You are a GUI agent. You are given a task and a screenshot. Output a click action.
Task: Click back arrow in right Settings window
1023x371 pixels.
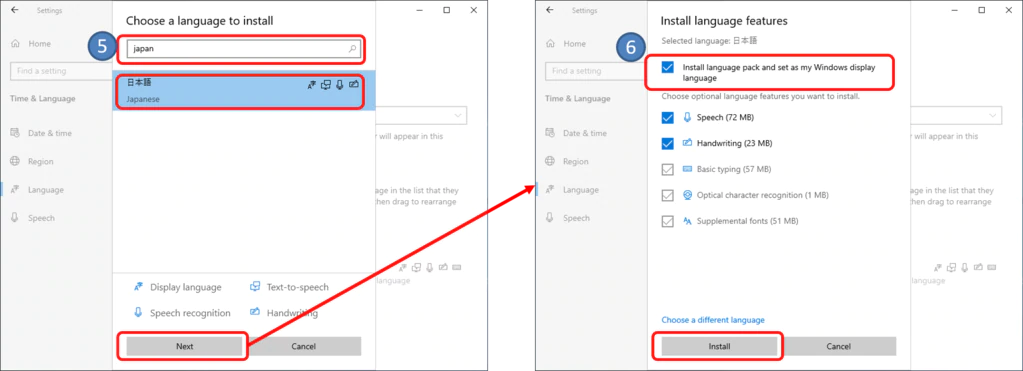click(550, 10)
